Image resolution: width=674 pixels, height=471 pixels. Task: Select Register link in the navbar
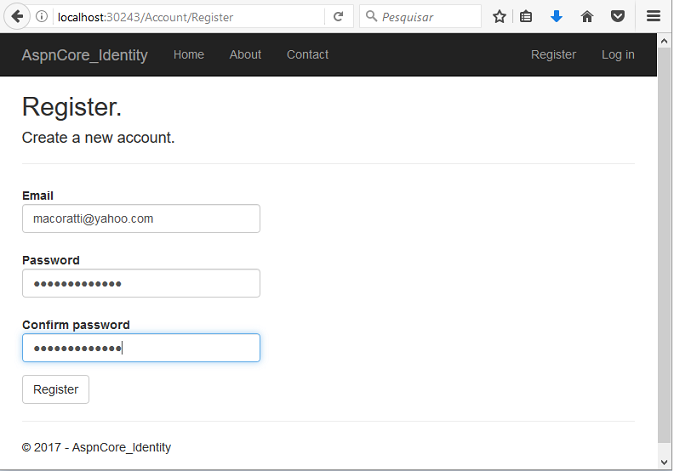click(x=553, y=55)
